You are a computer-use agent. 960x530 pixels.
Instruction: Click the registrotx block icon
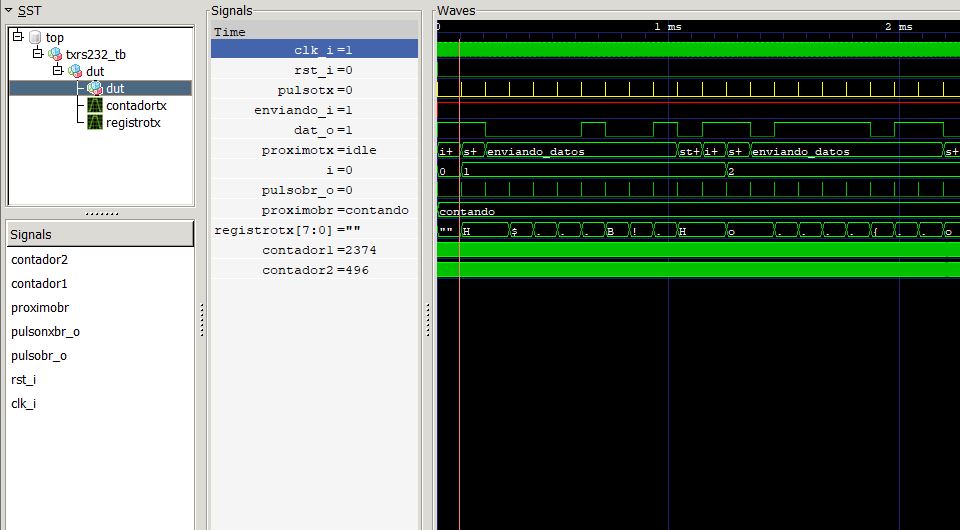pos(95,122)
